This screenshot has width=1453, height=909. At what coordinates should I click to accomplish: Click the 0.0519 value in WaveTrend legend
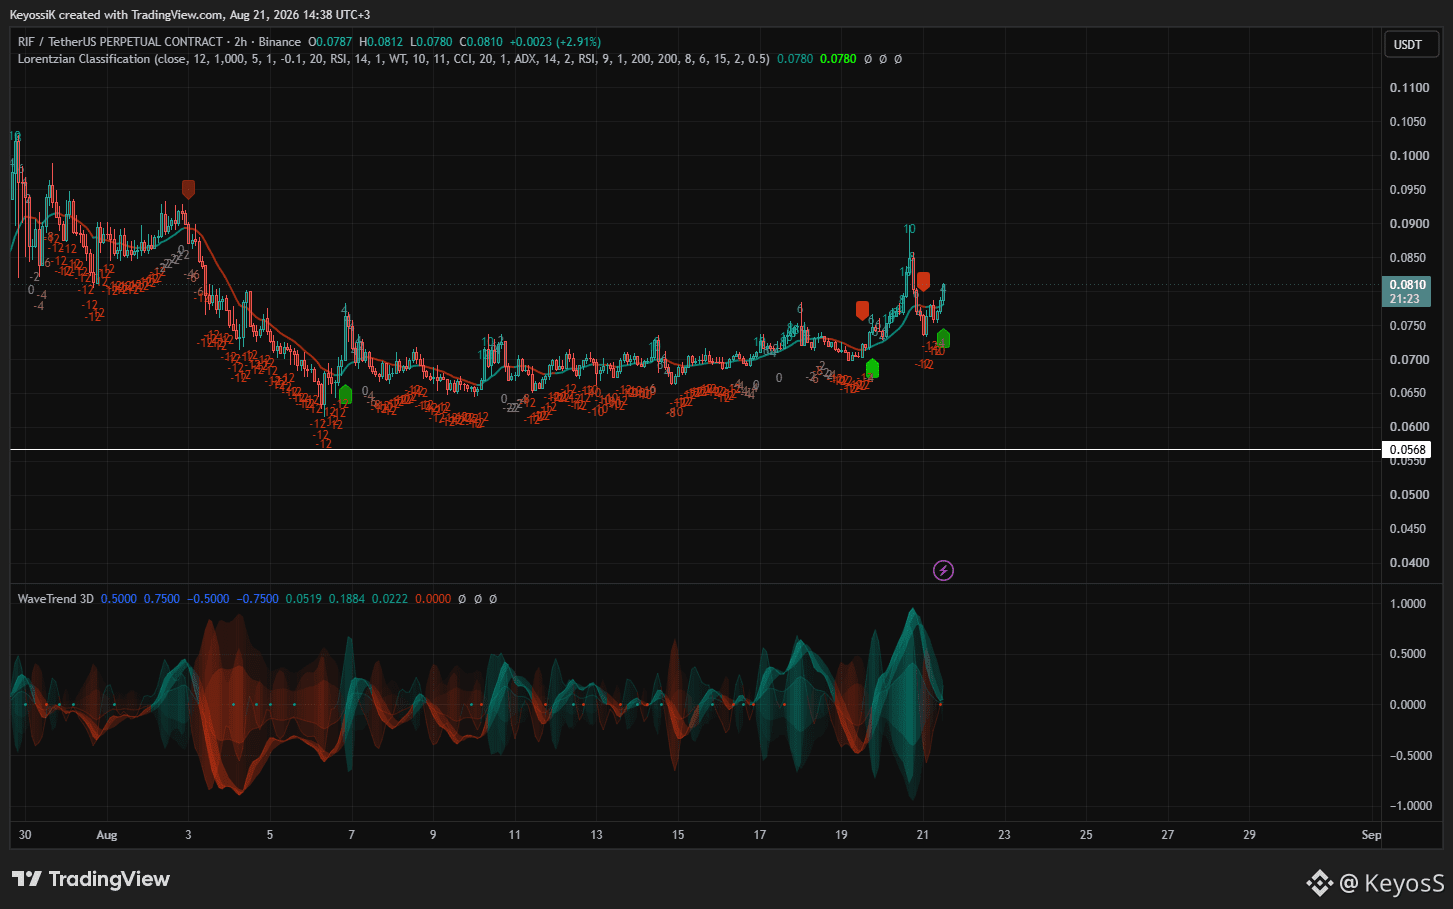click(304, 599)
